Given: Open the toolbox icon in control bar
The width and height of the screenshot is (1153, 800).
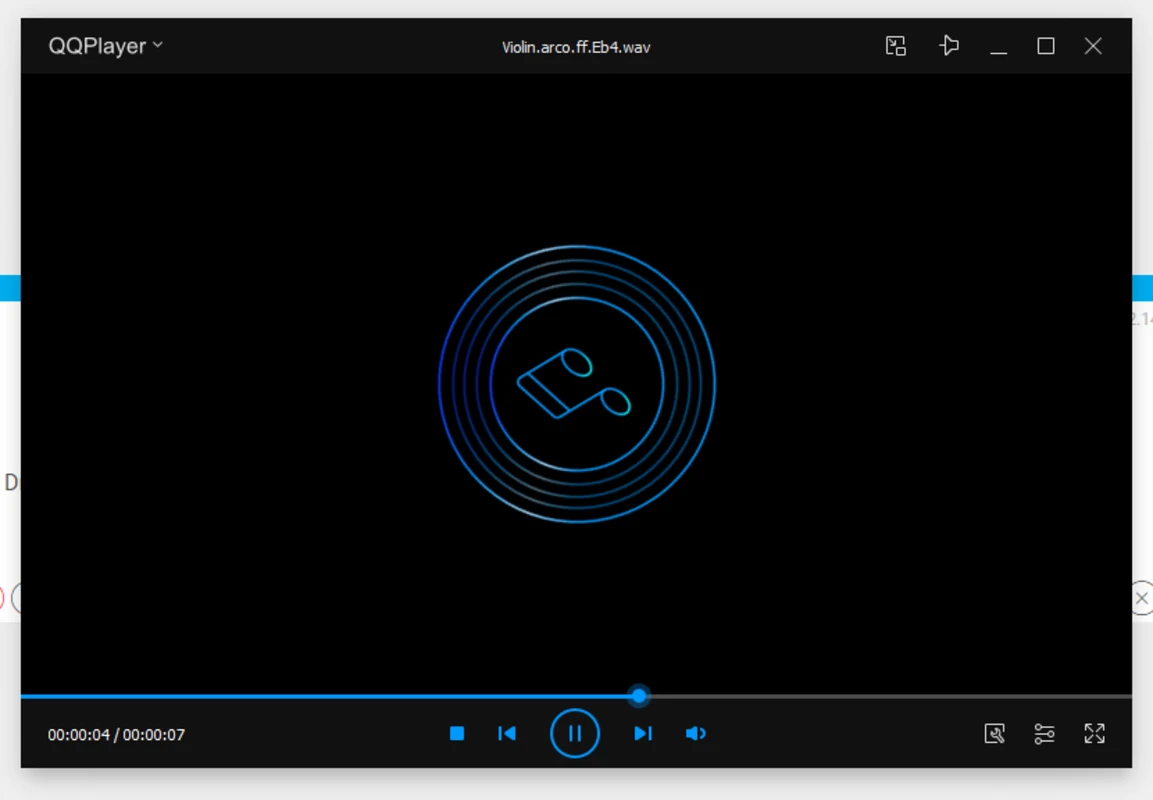Looking at the screenshot, I should click(994, 733).
